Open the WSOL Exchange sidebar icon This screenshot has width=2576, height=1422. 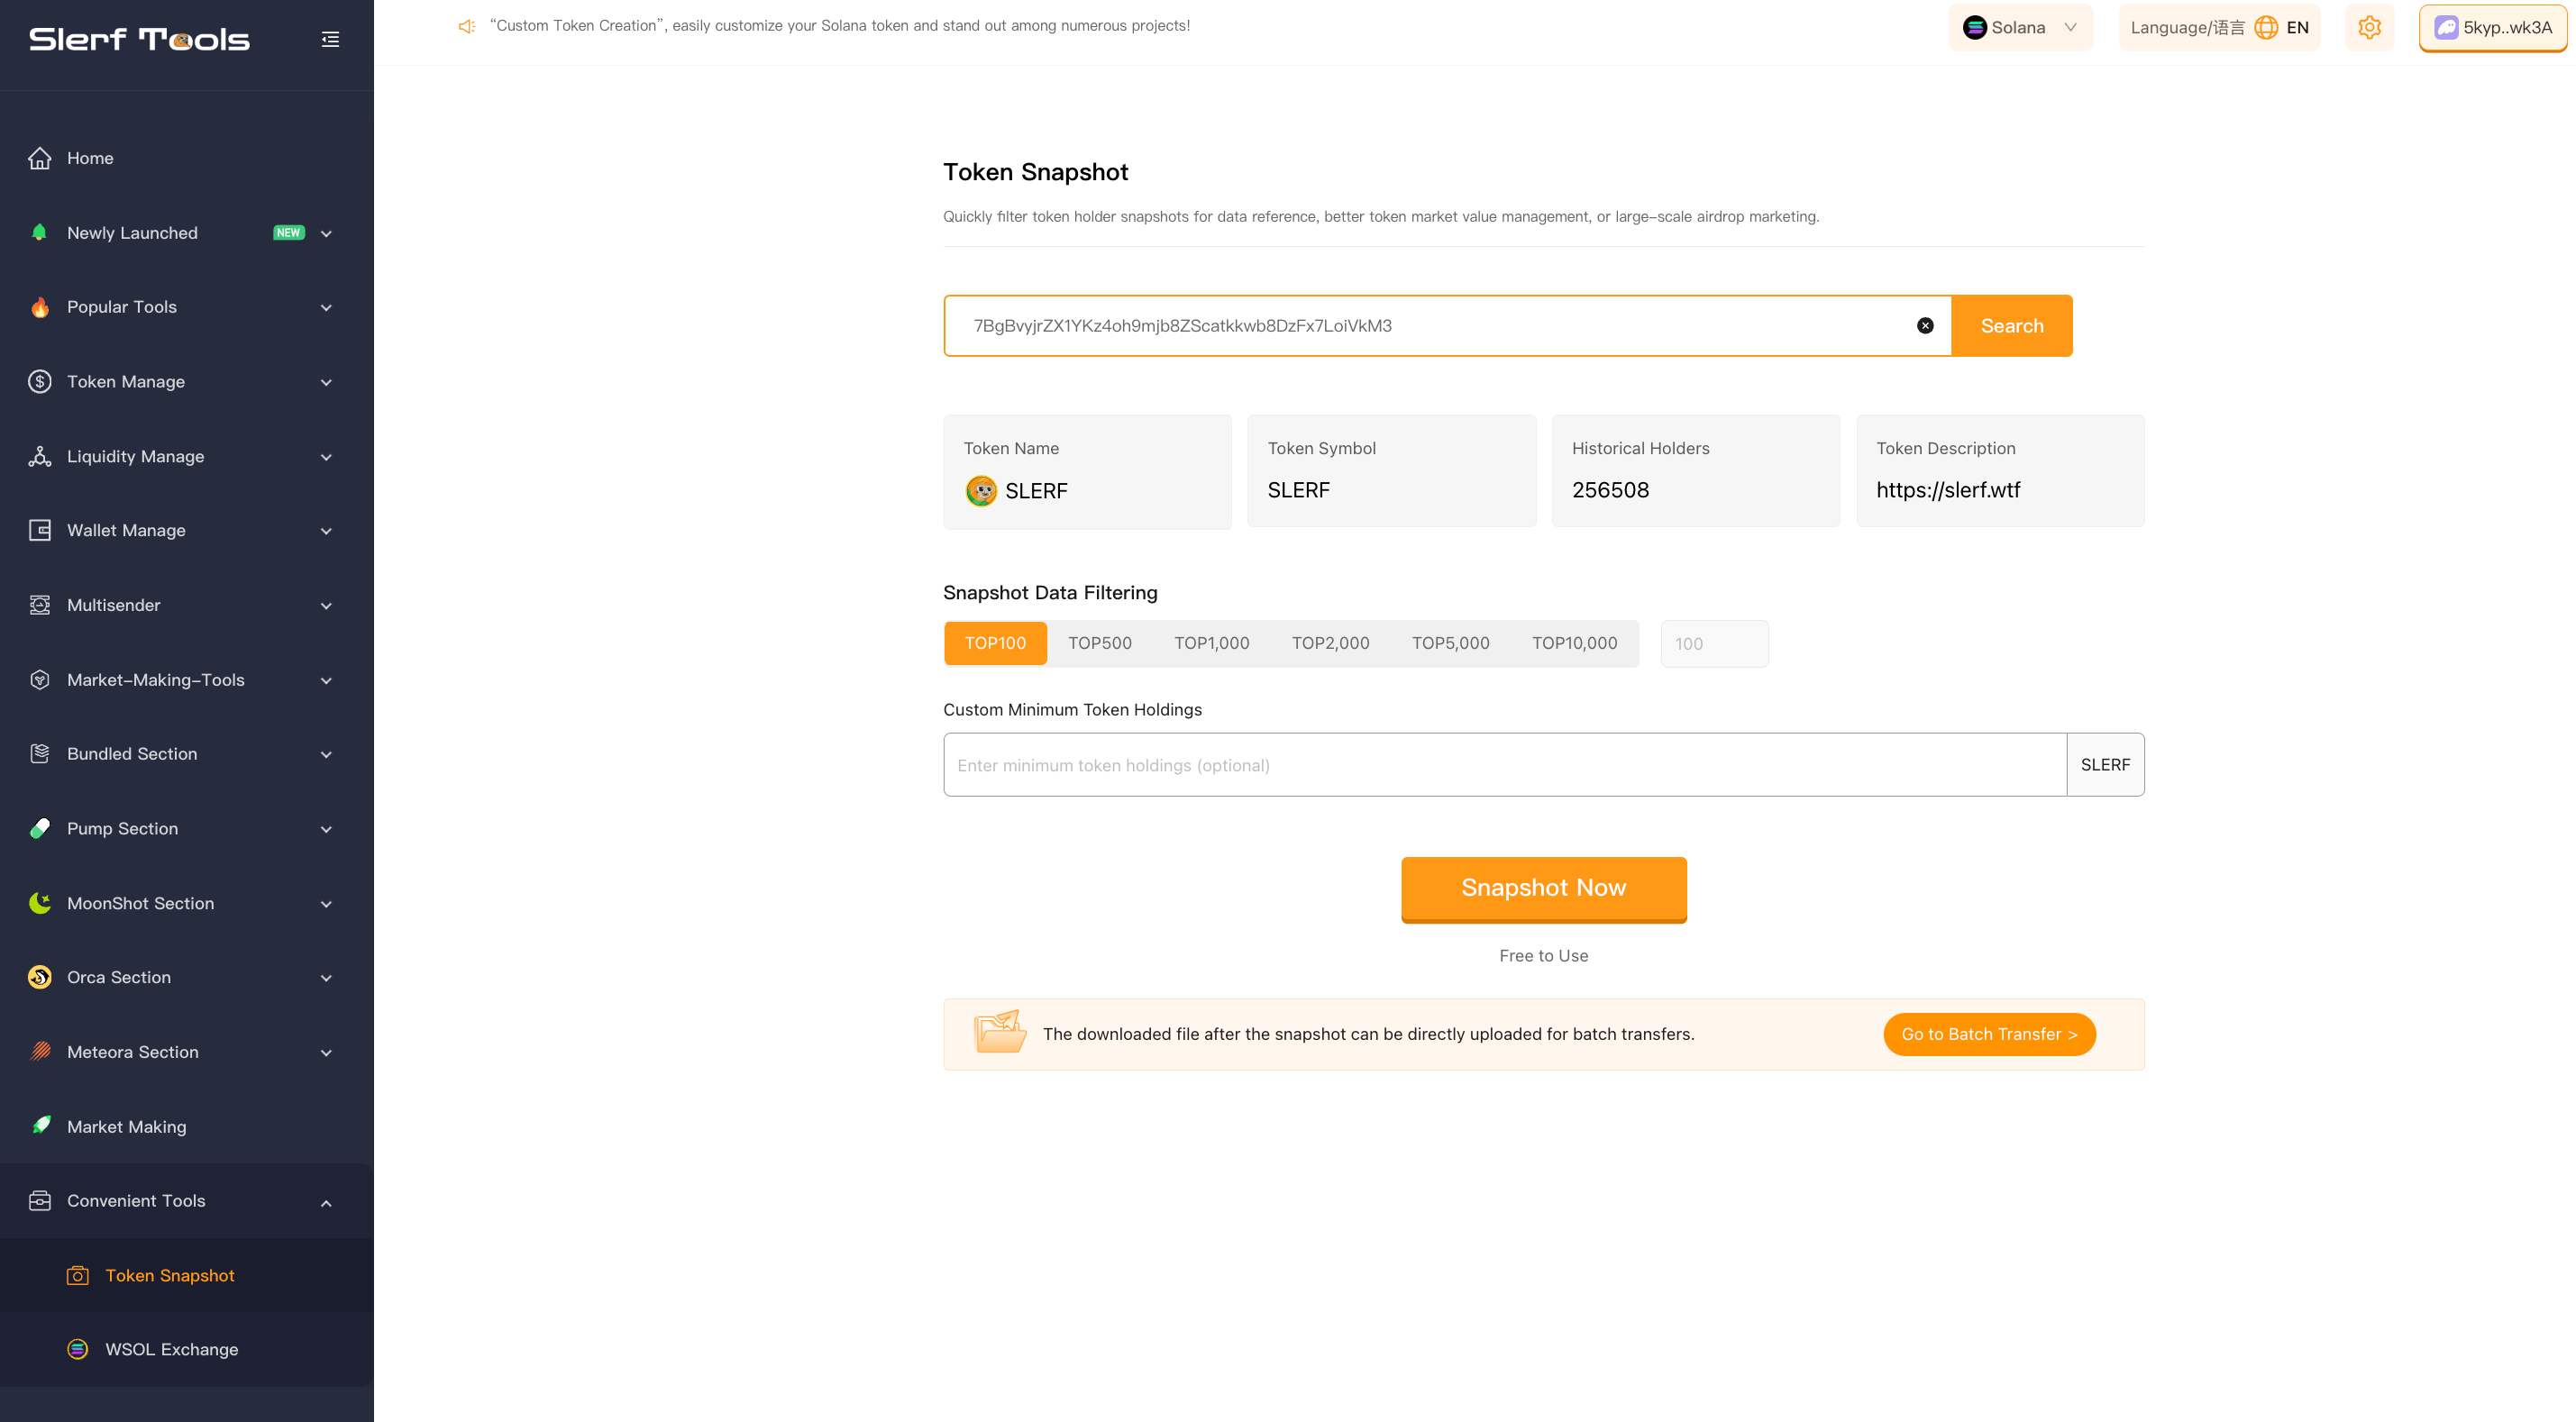77,1349
